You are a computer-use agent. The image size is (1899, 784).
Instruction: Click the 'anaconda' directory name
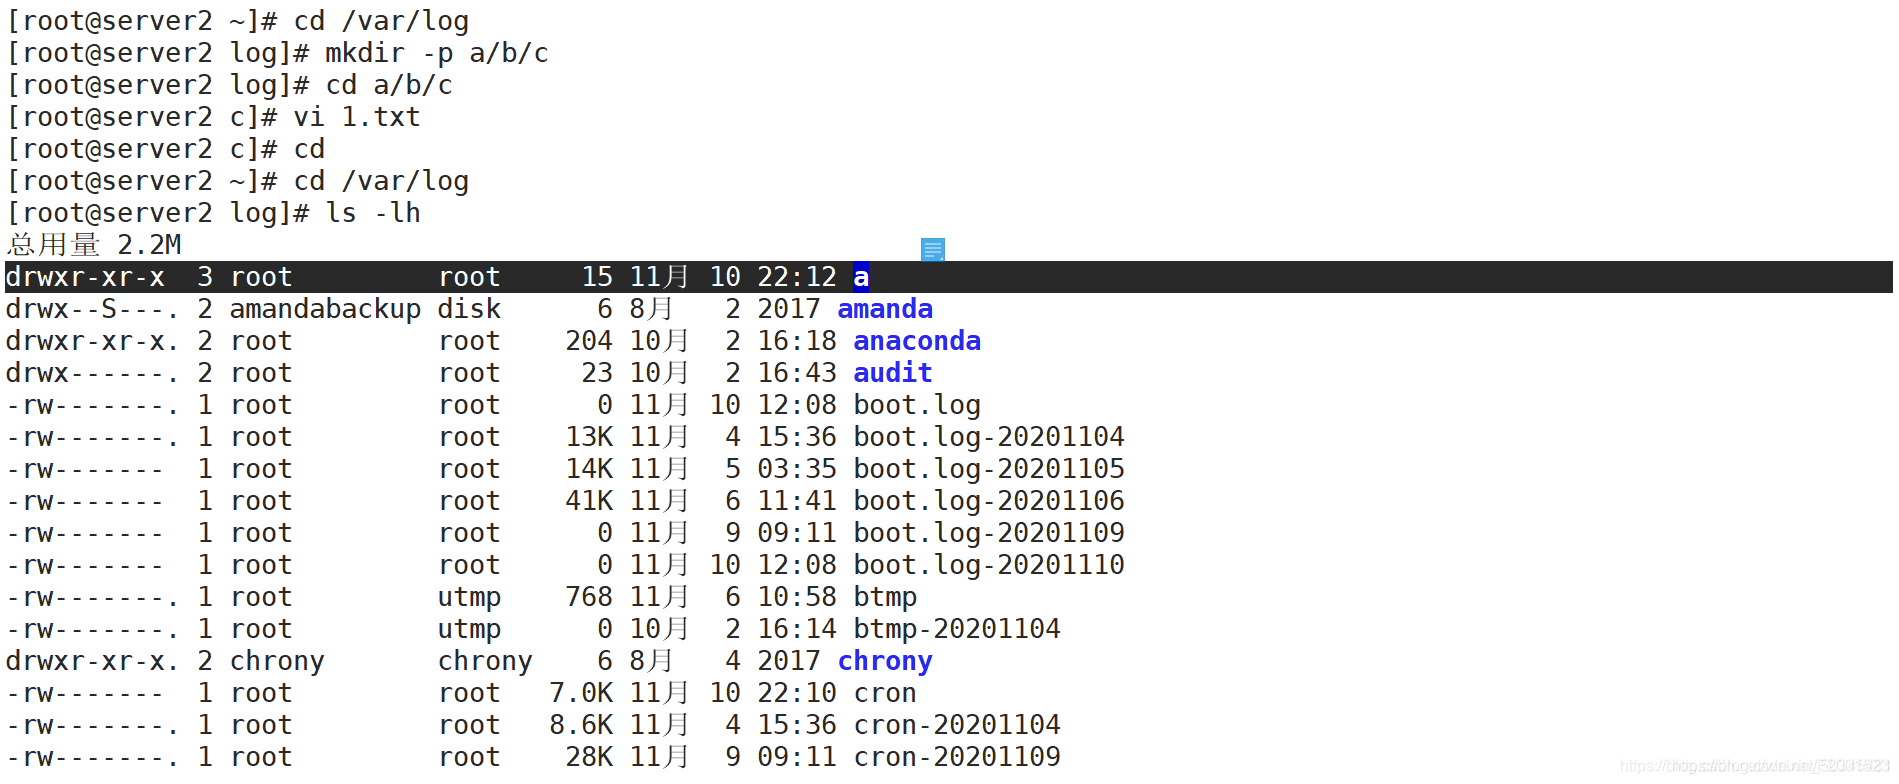(x=917, y=341)
